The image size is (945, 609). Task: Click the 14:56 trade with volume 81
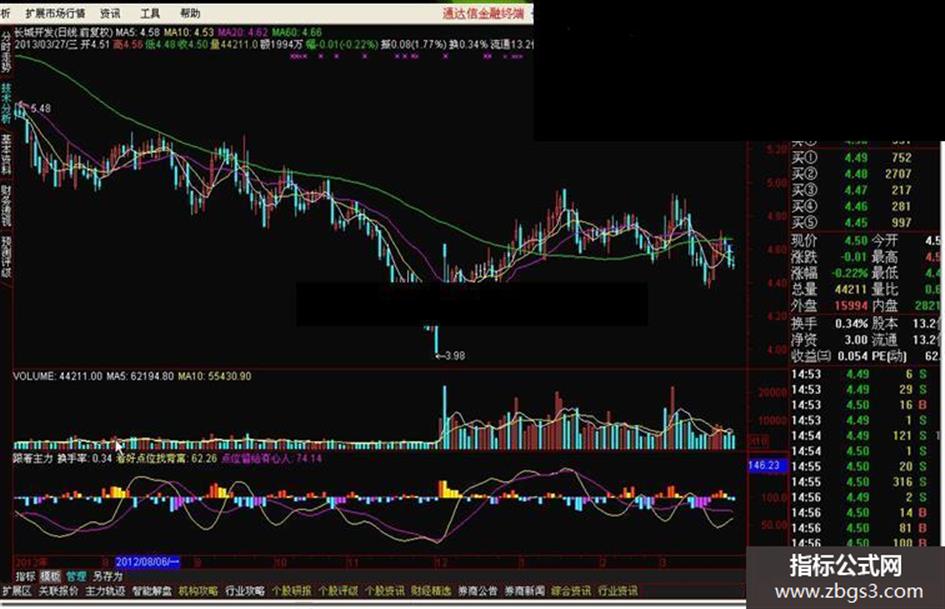point(859,528)
